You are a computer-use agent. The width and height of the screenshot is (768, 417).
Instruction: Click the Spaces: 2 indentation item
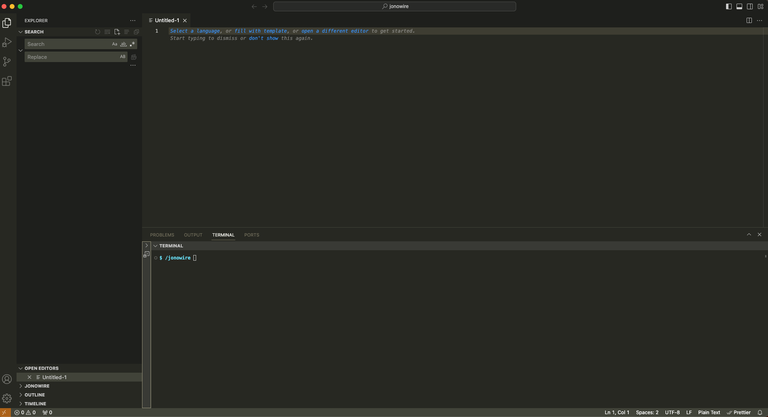click(647, 413)
